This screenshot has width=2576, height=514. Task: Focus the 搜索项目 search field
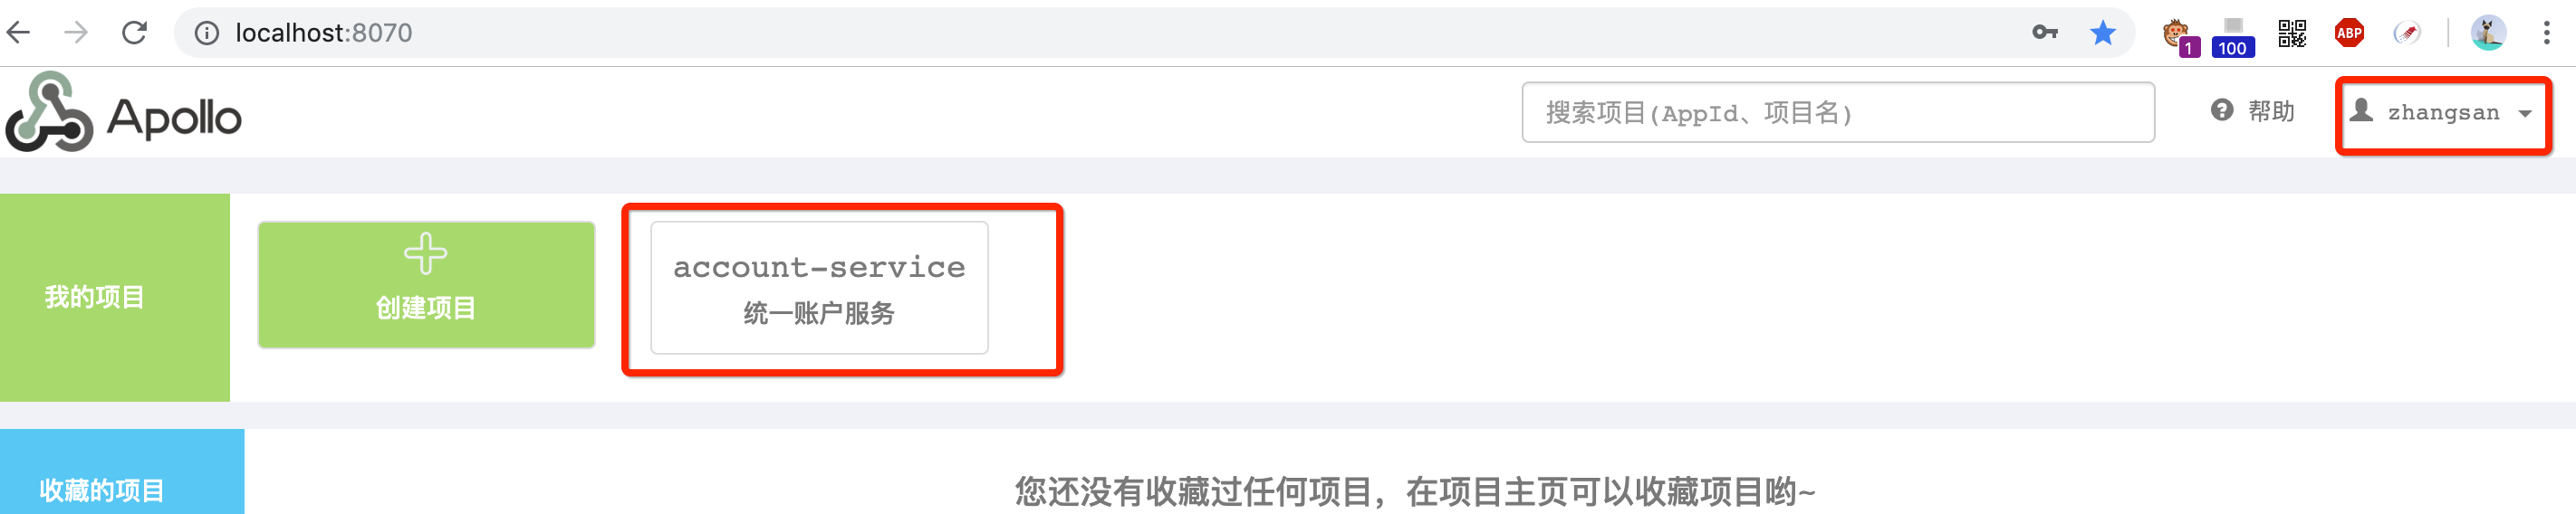click(x=1837, y=113)
